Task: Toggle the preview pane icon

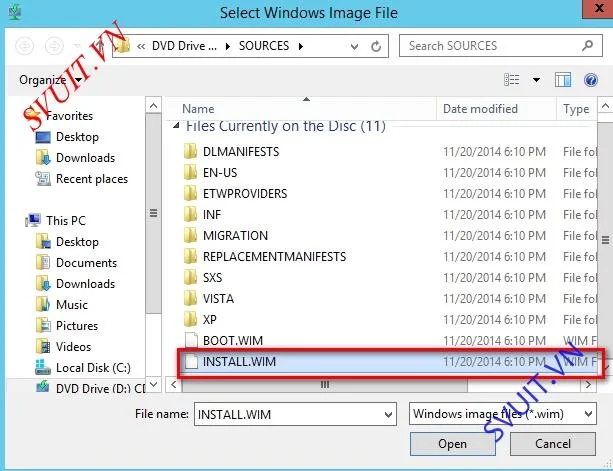Action: 563,80
